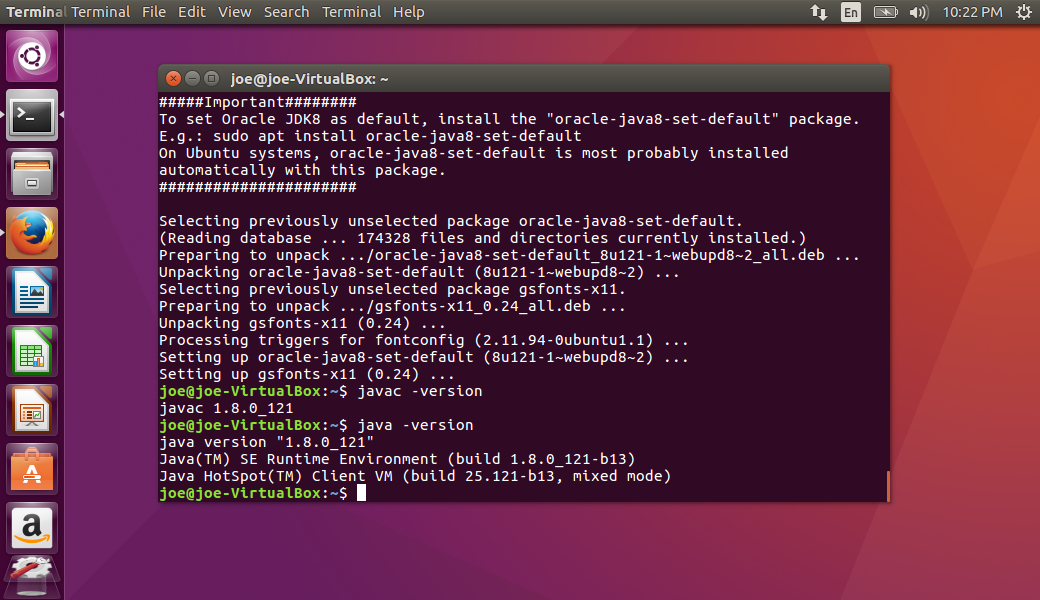Click the terminal scrollbar thumb
The image size is (1040, 600).
tap(887, 487)
